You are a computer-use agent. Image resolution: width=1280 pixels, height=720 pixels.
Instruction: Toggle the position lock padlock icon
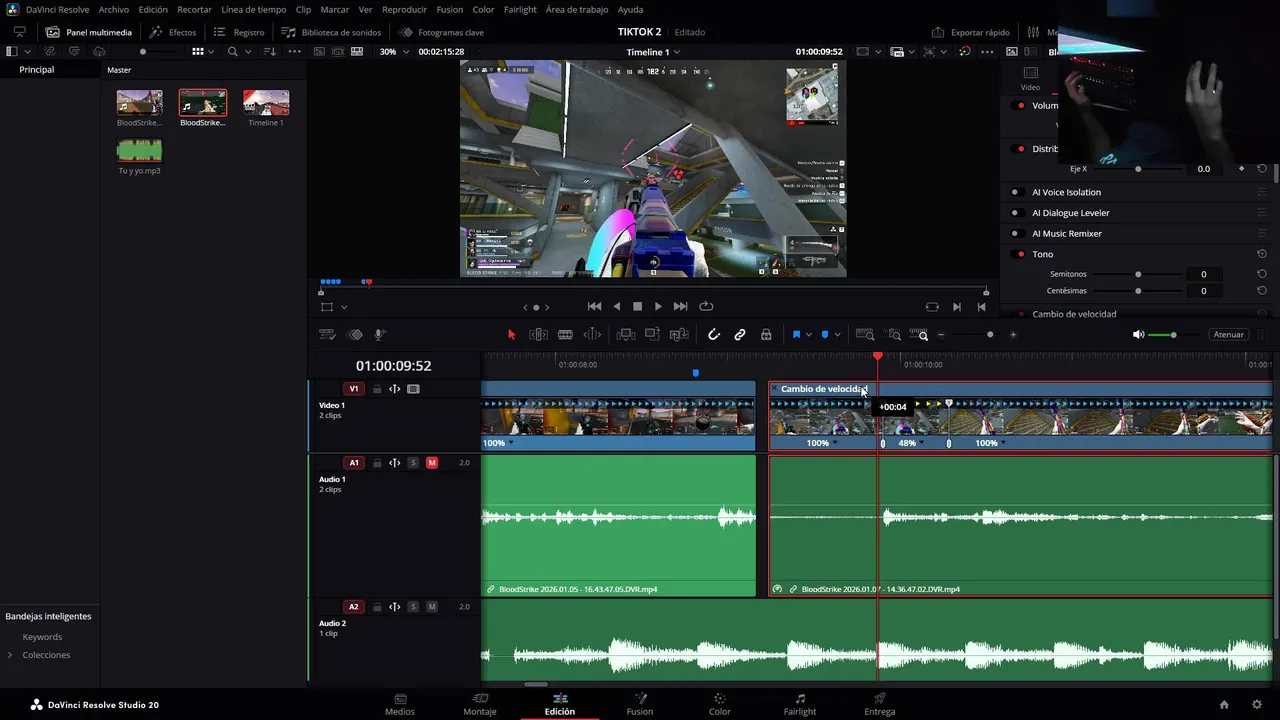(766, 335)
